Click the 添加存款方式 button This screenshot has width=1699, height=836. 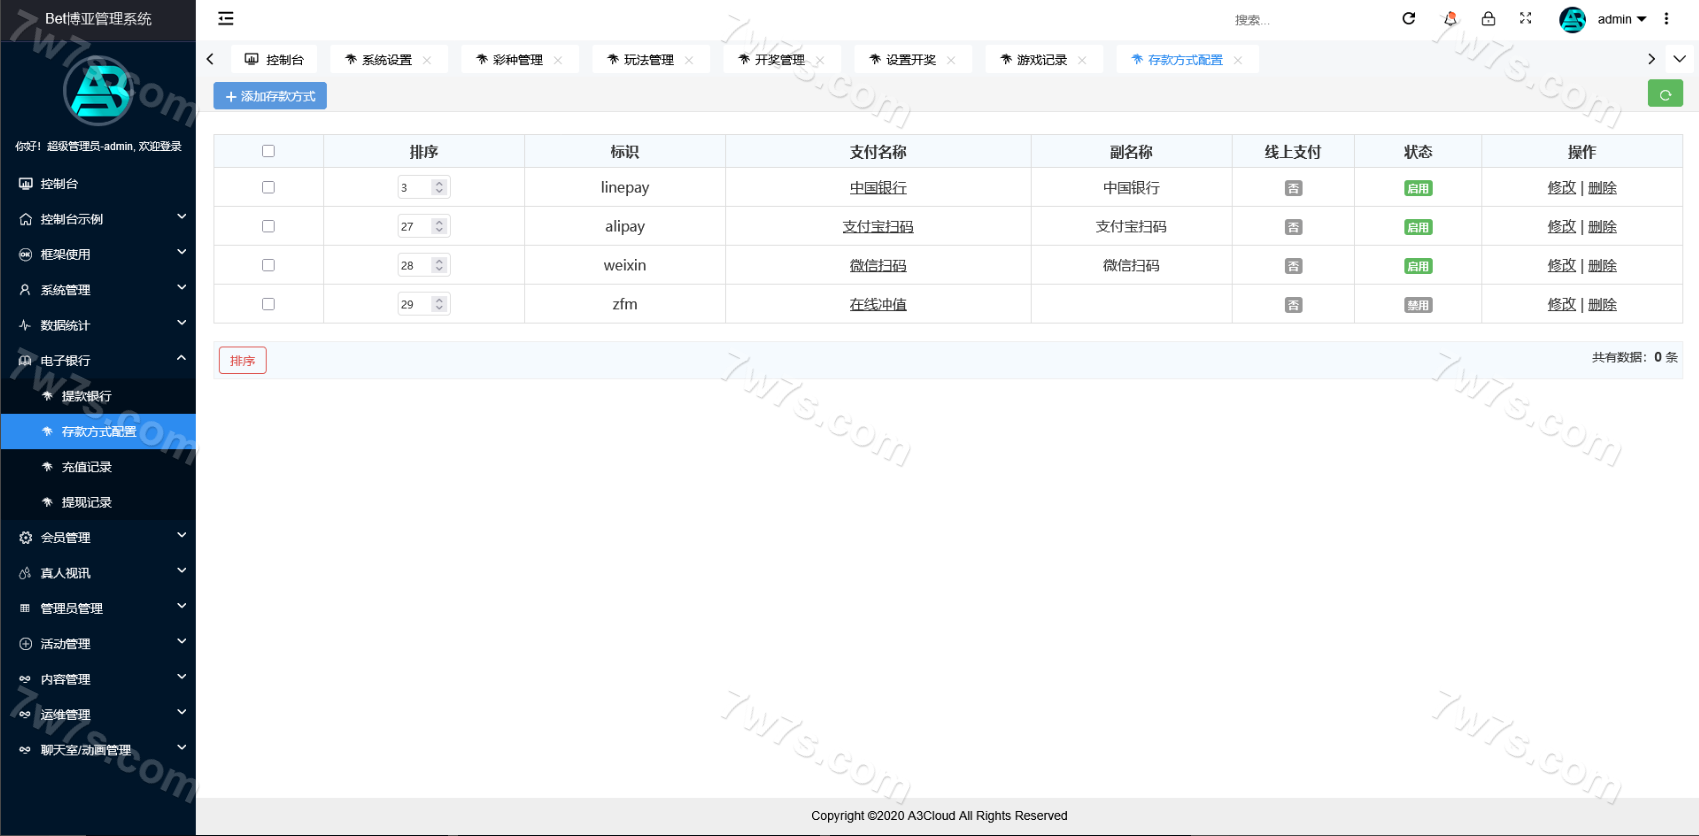[270, 96]
